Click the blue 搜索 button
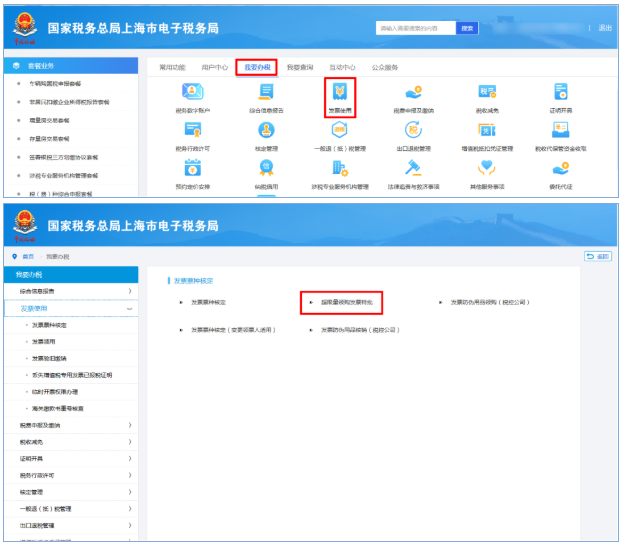Screen dimensions: 623x546 467,28
